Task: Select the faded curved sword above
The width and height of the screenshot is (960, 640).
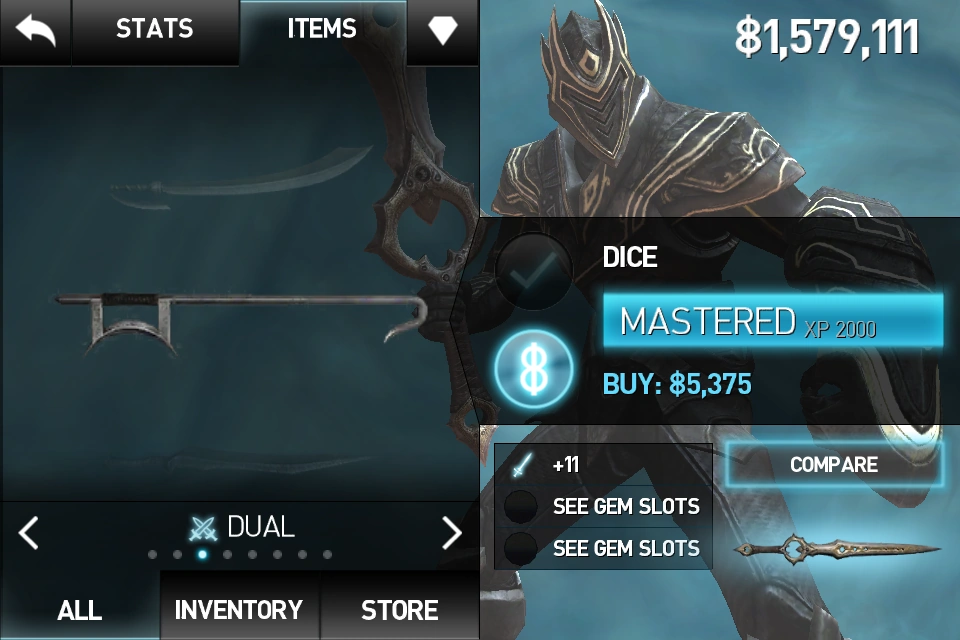Action: click(242, 176)
